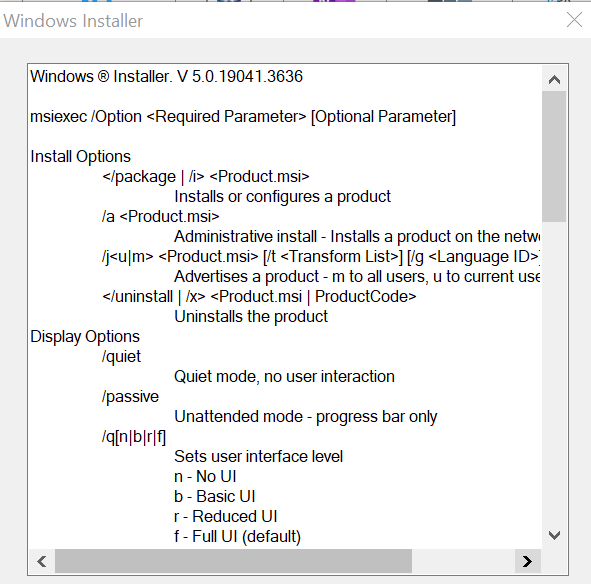The image size is (591, 584).
Task: Click the scroll down arrow of the help text
Action: 554,535
